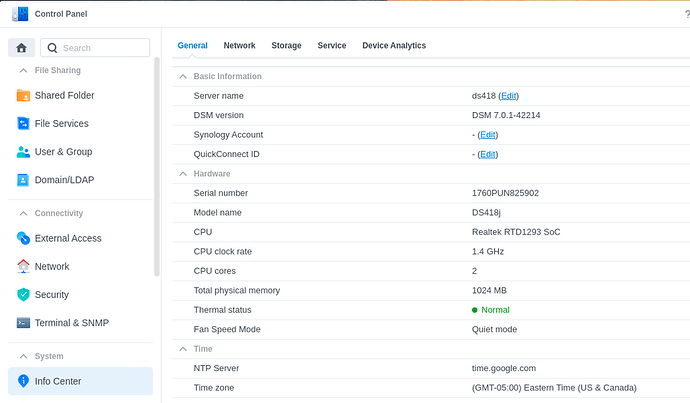The width and height of the screenshot is (690, 403).
Task: Collapse the Basic Information section
Action: (183, 77)
